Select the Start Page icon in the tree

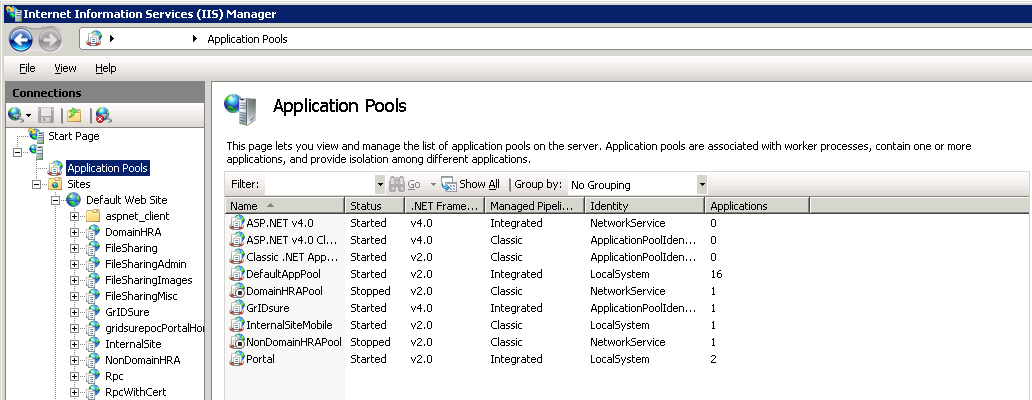pos(36,136)
